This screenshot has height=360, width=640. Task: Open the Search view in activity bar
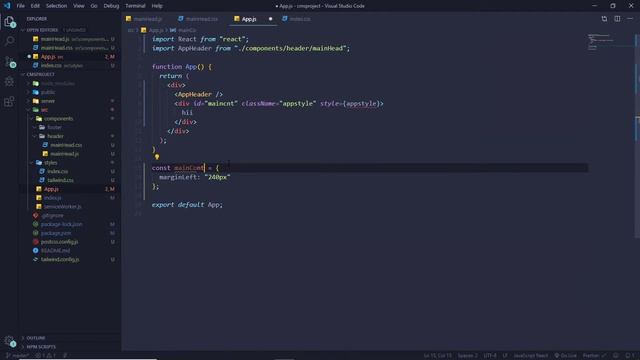click(x=9, y=41)
